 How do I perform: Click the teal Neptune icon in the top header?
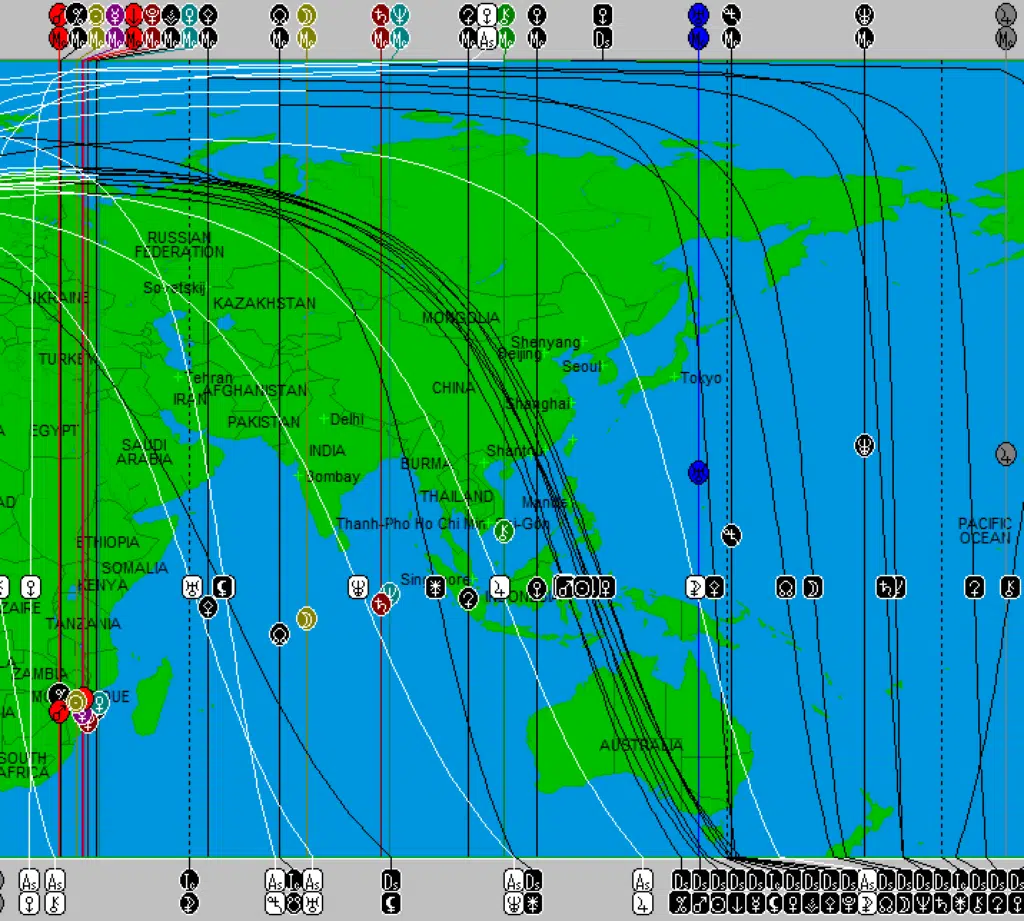(x=400, y=15)
